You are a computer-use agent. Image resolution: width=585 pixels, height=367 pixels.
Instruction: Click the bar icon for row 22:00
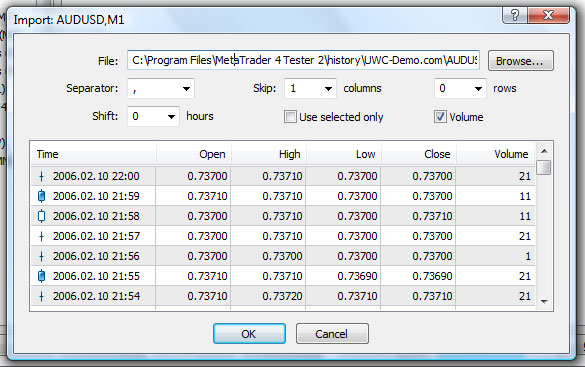click(x=41, y=176)
